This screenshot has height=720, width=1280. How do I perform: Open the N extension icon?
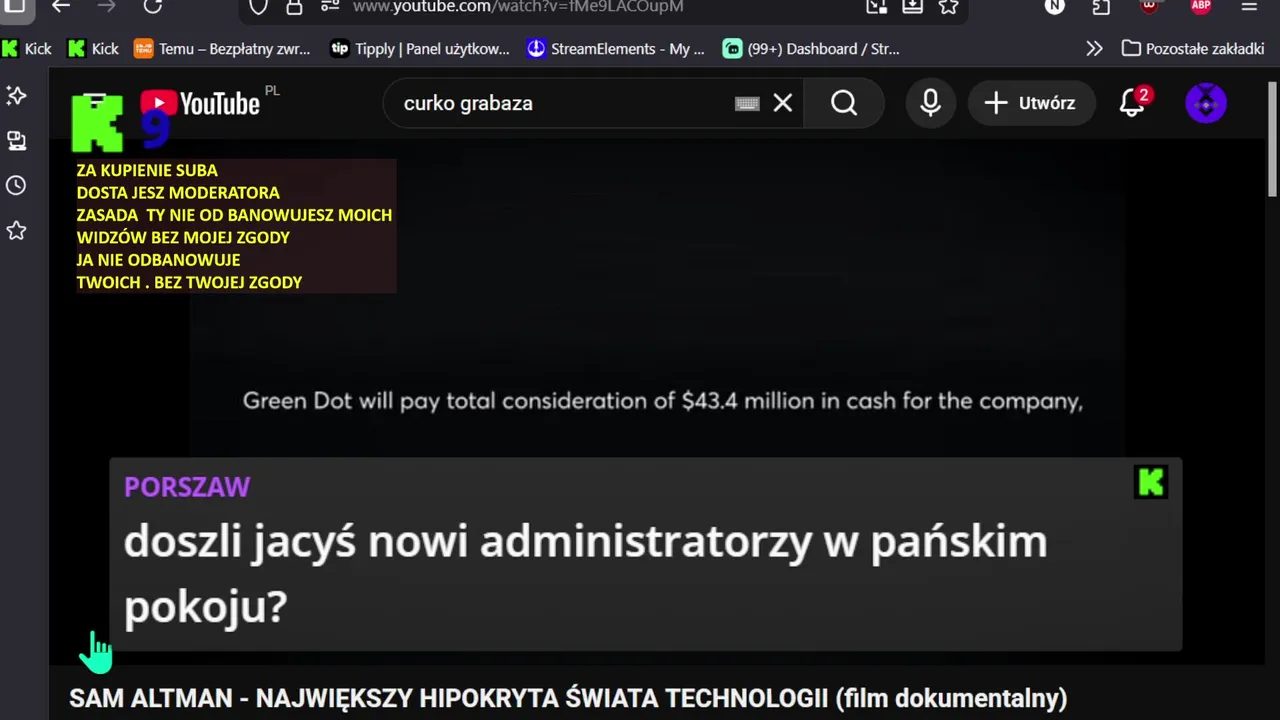point(1055,6)
